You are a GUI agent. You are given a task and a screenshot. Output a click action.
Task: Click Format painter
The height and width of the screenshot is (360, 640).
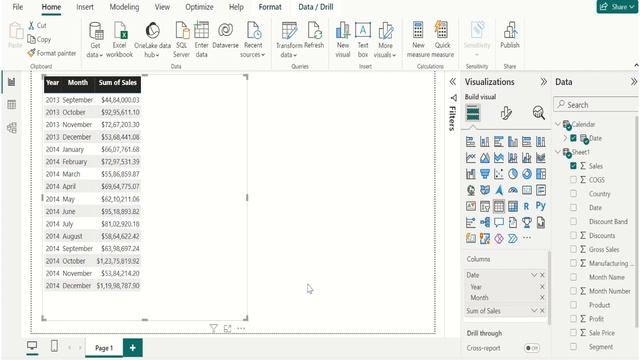point(52,53)
